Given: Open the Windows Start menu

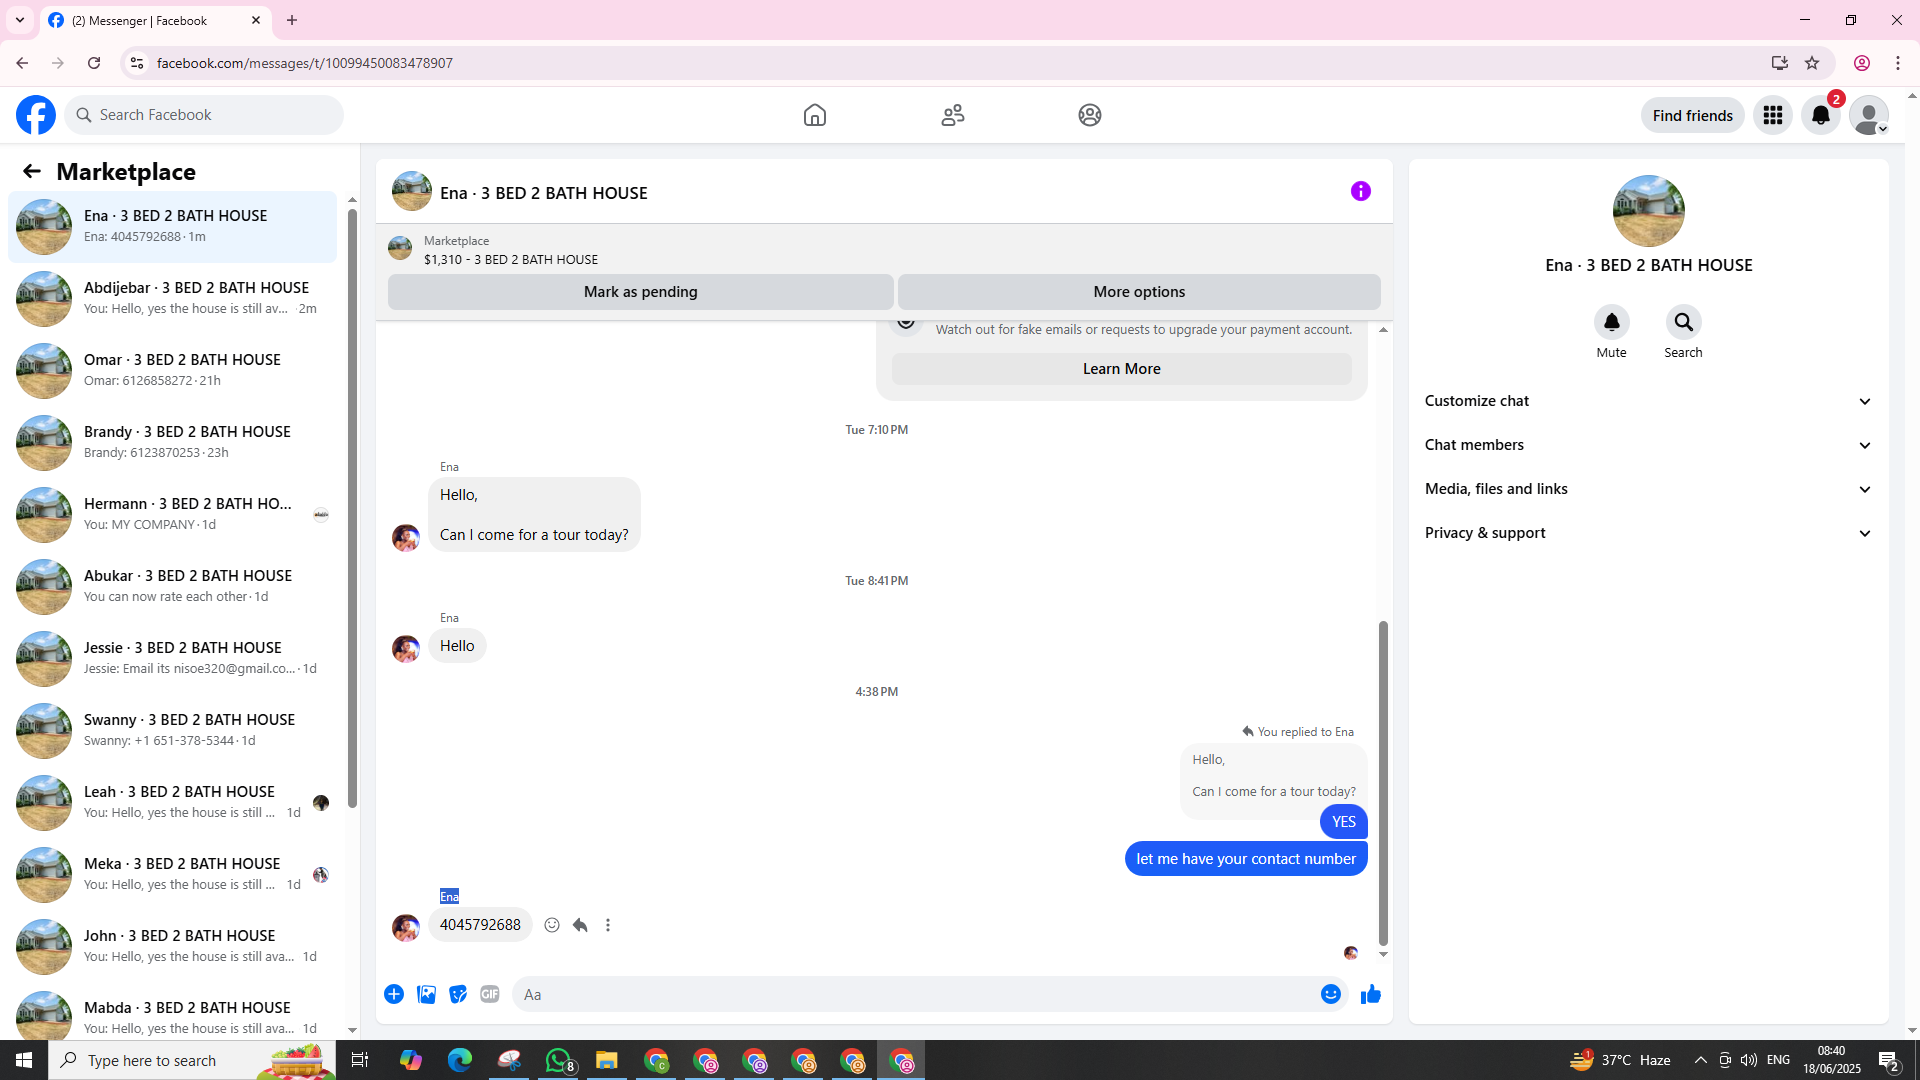Looking at the screenshot, I should tap(24, 1060).
